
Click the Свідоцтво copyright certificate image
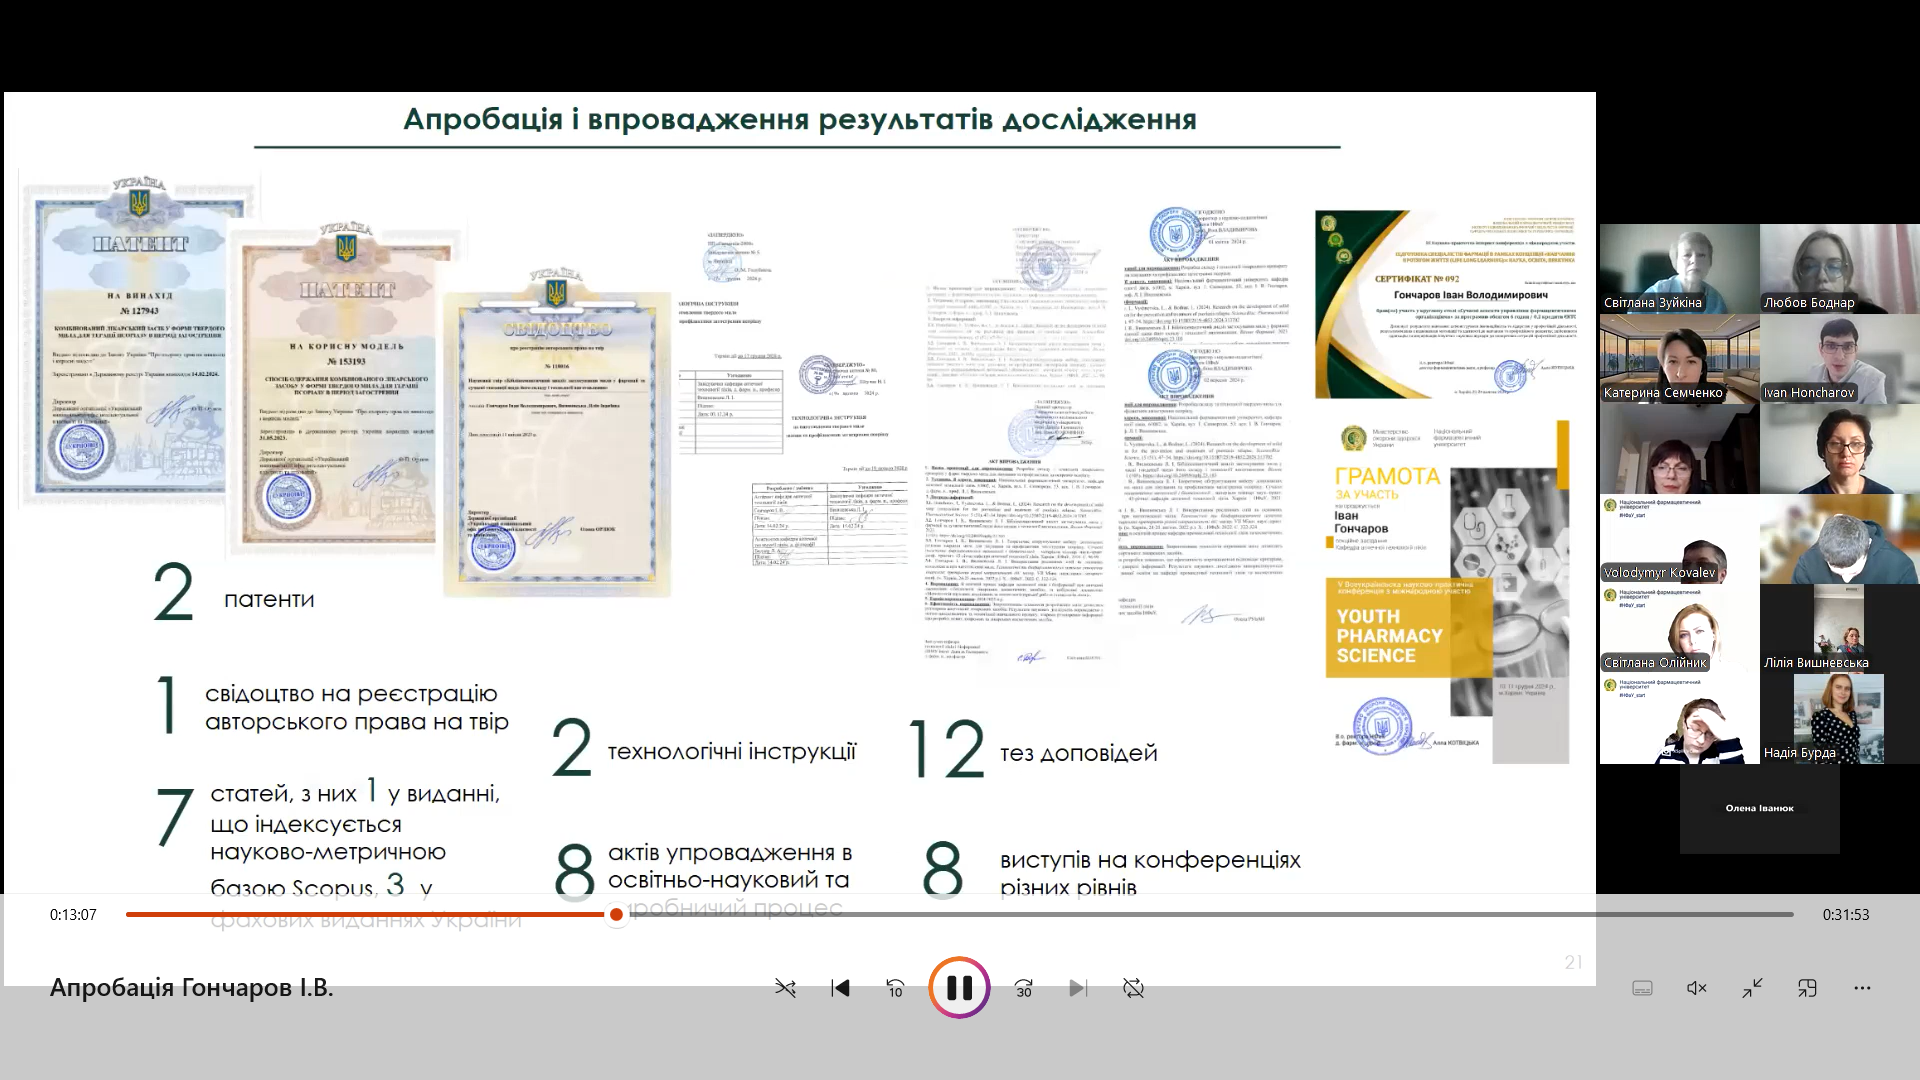[x=556, y=430]
